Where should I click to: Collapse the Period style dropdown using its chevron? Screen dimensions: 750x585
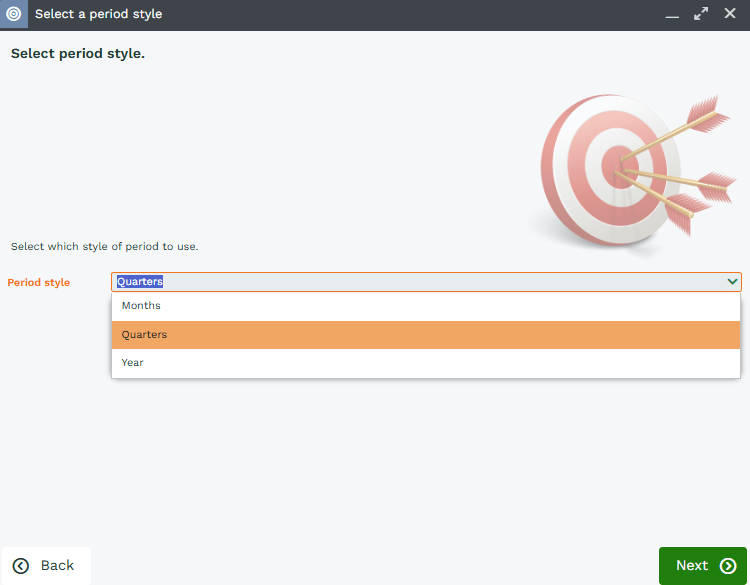733,282
